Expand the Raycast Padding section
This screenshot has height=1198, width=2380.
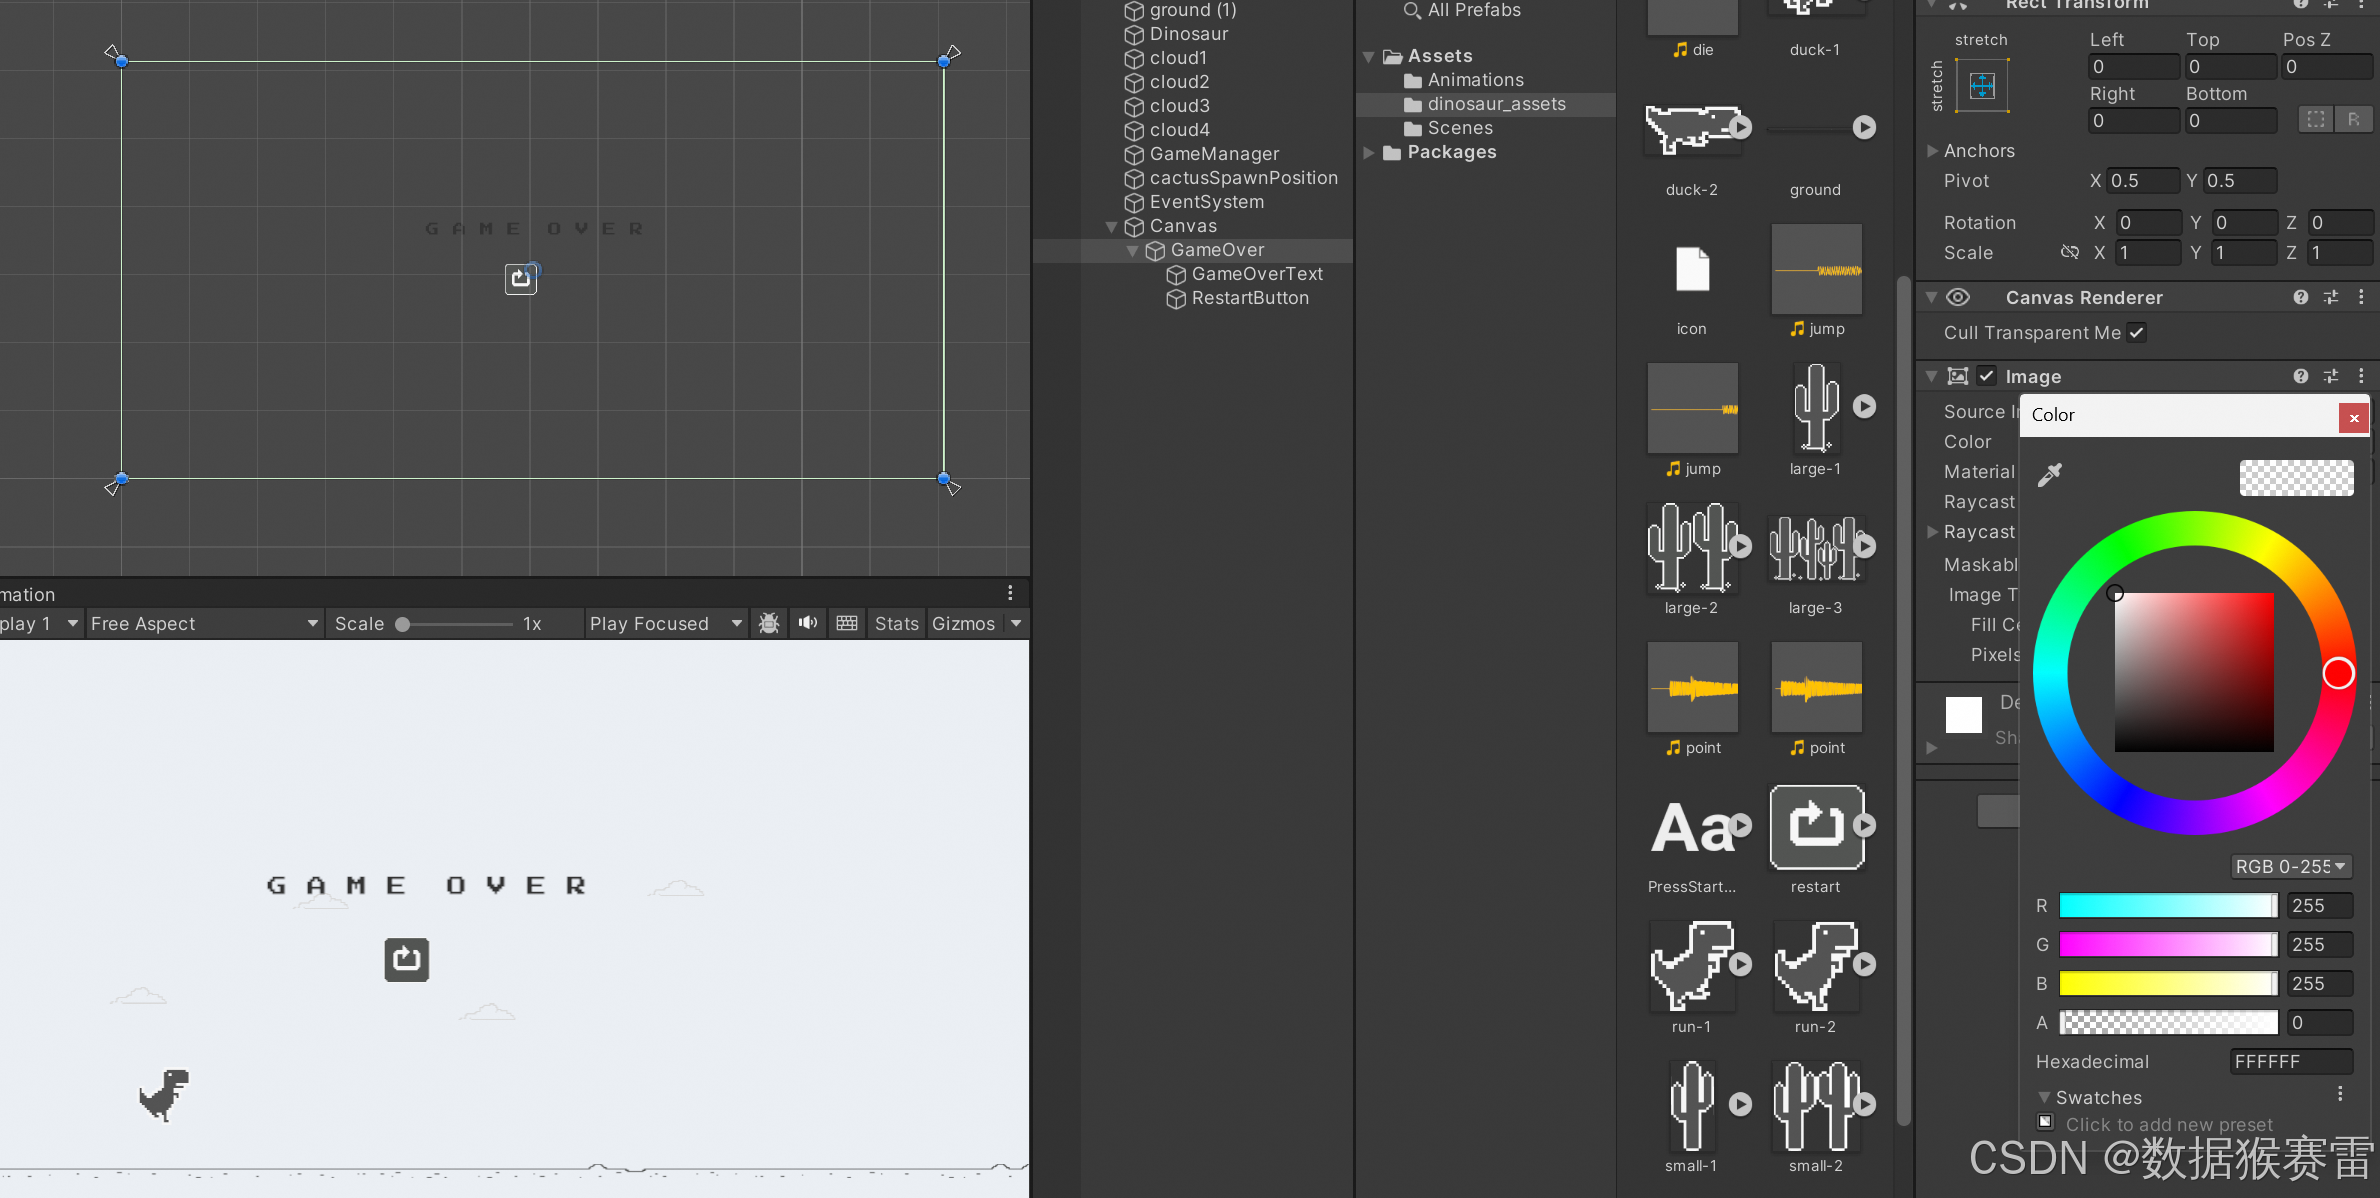(1933, 532)
